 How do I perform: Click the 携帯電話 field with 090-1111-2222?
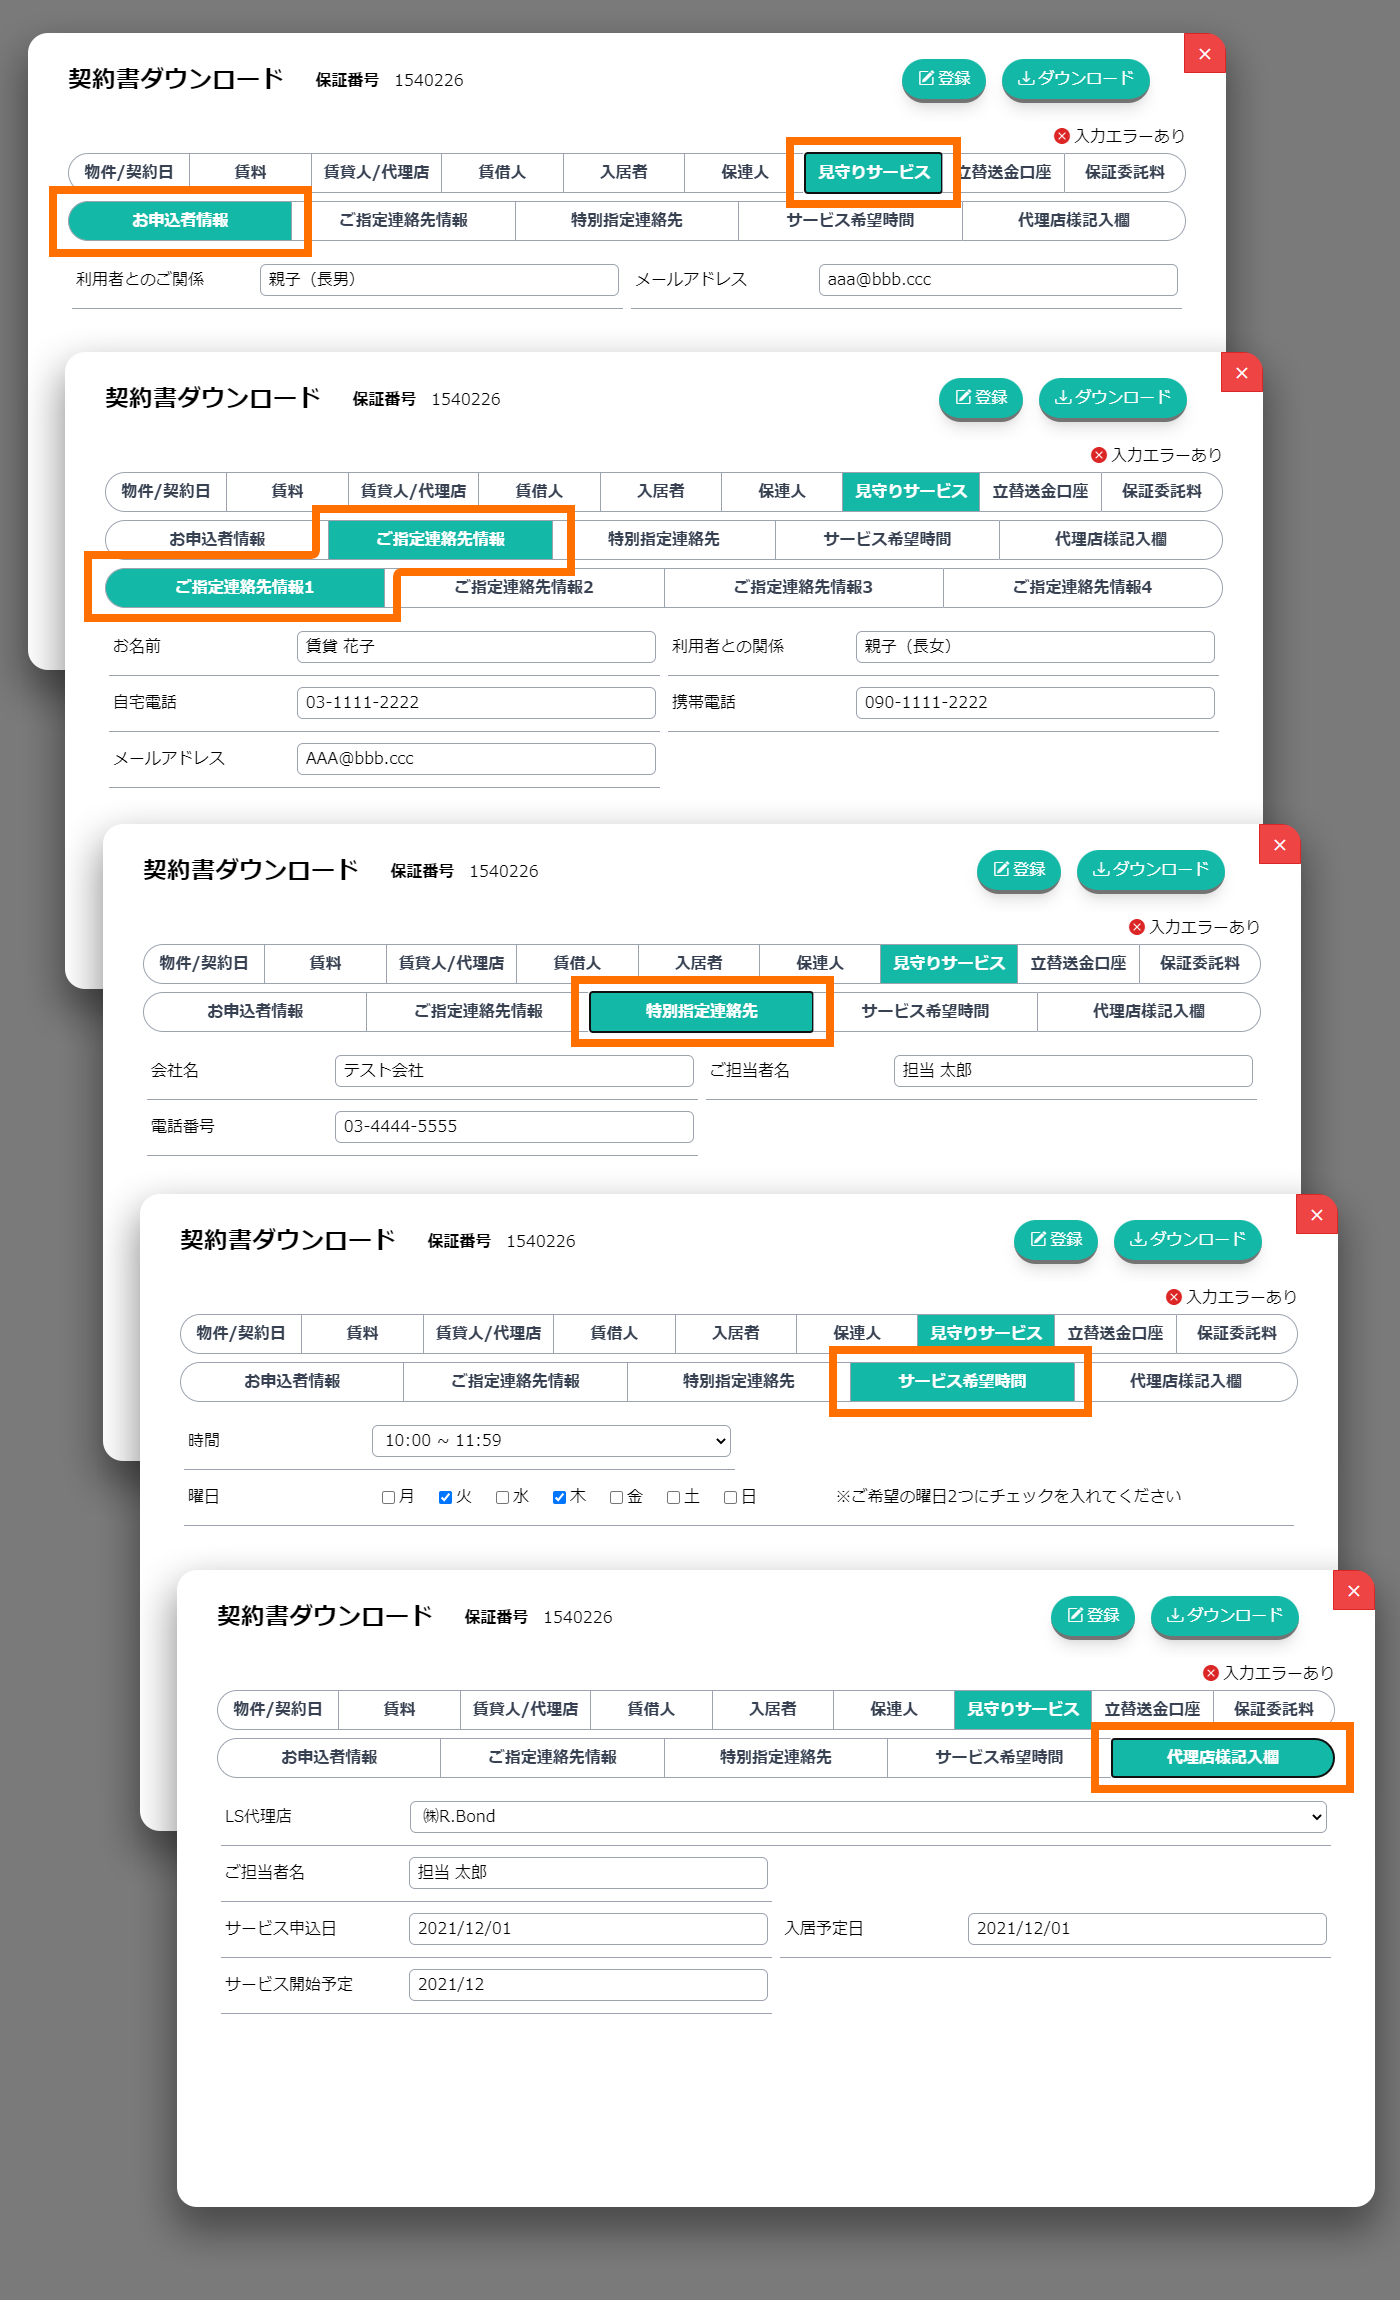[x=1034, y=702]
